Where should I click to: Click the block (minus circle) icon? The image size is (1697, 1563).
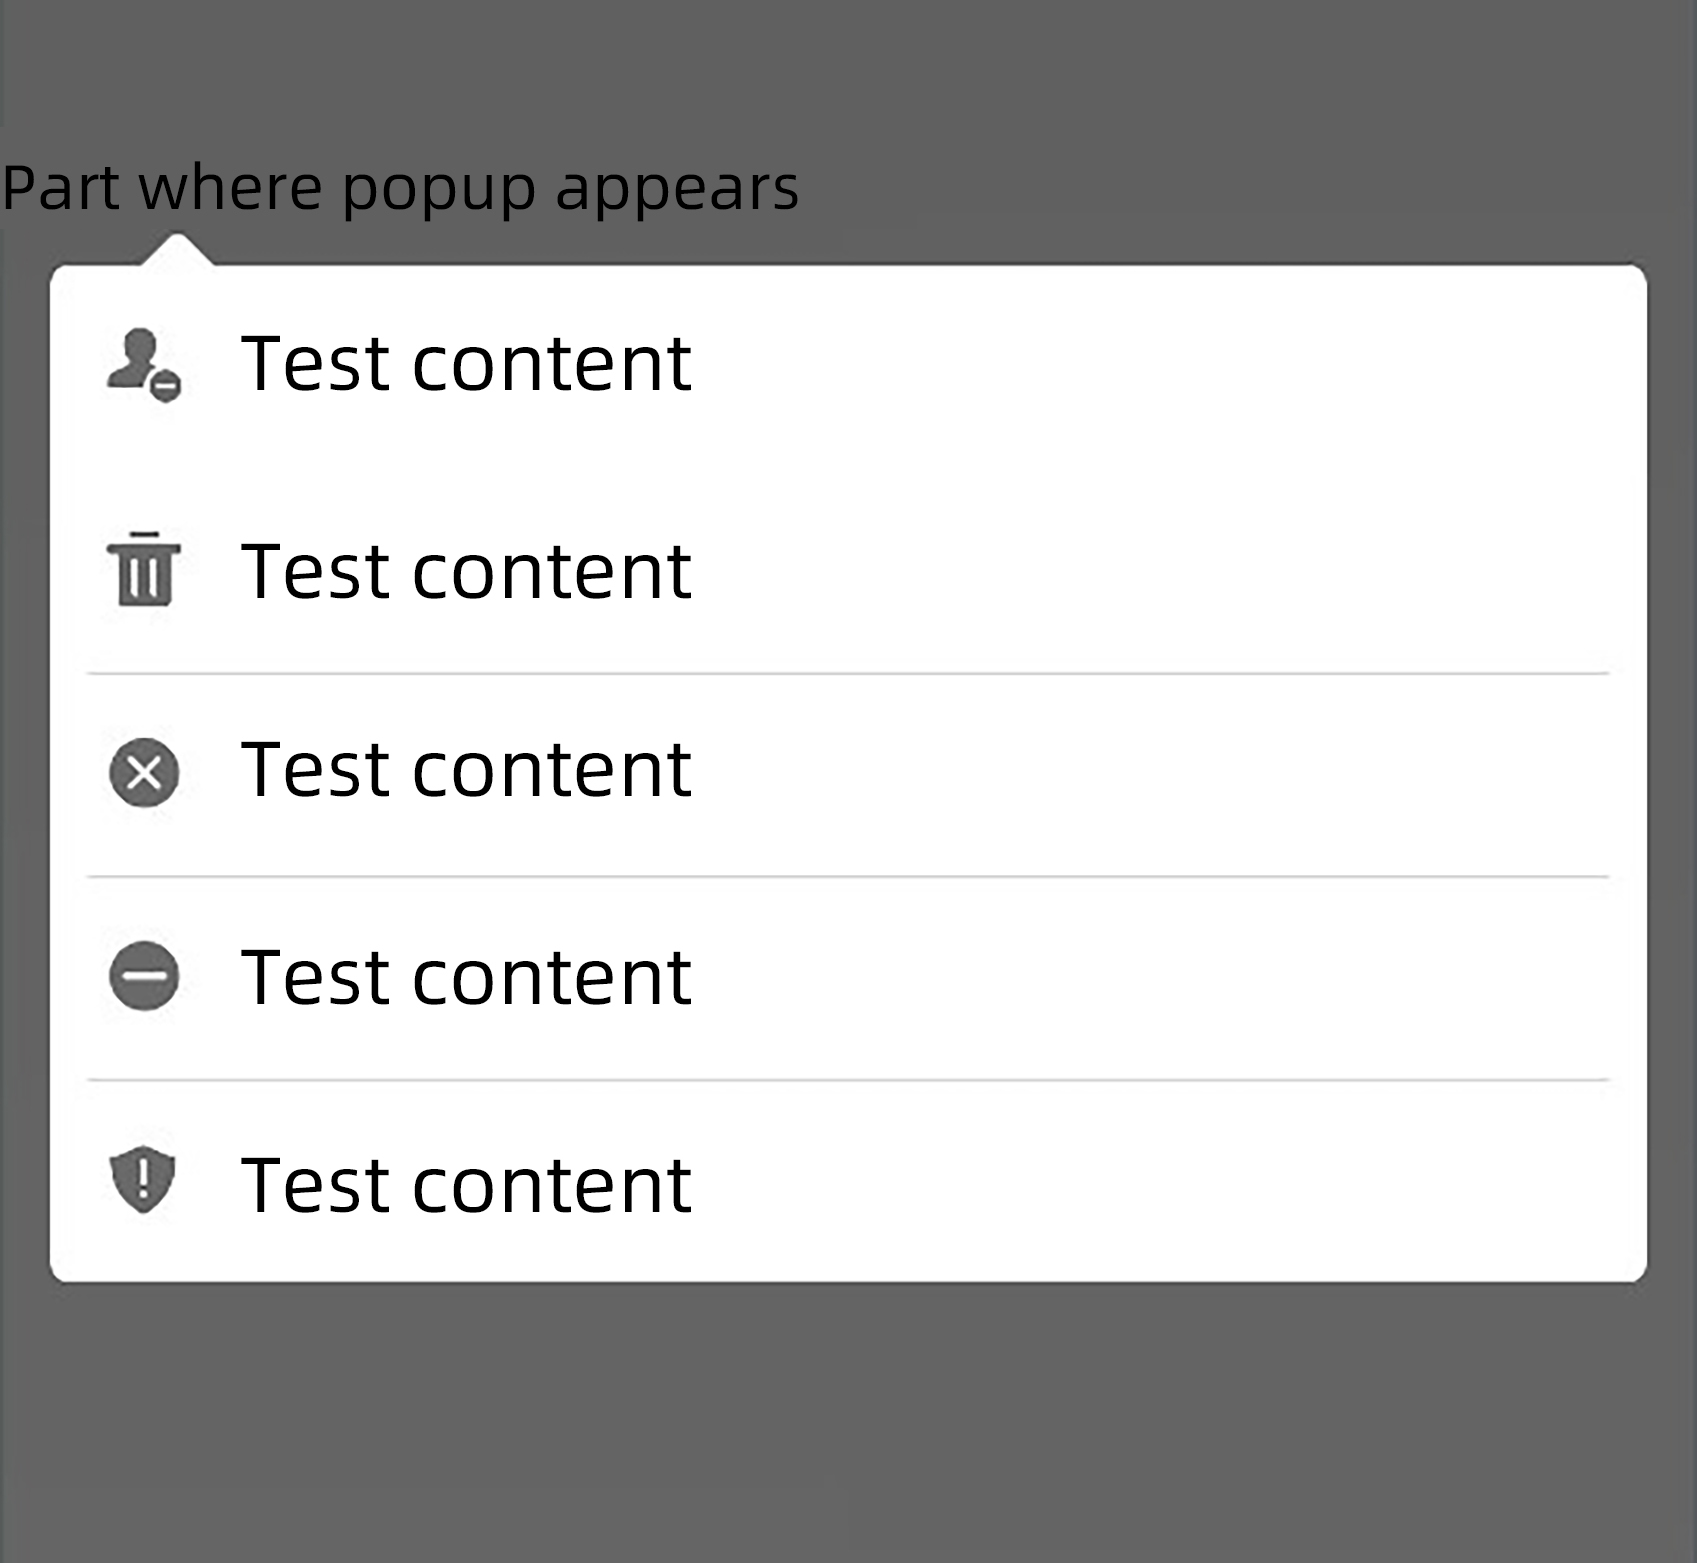pyautogui.click(x=145, y=975)
